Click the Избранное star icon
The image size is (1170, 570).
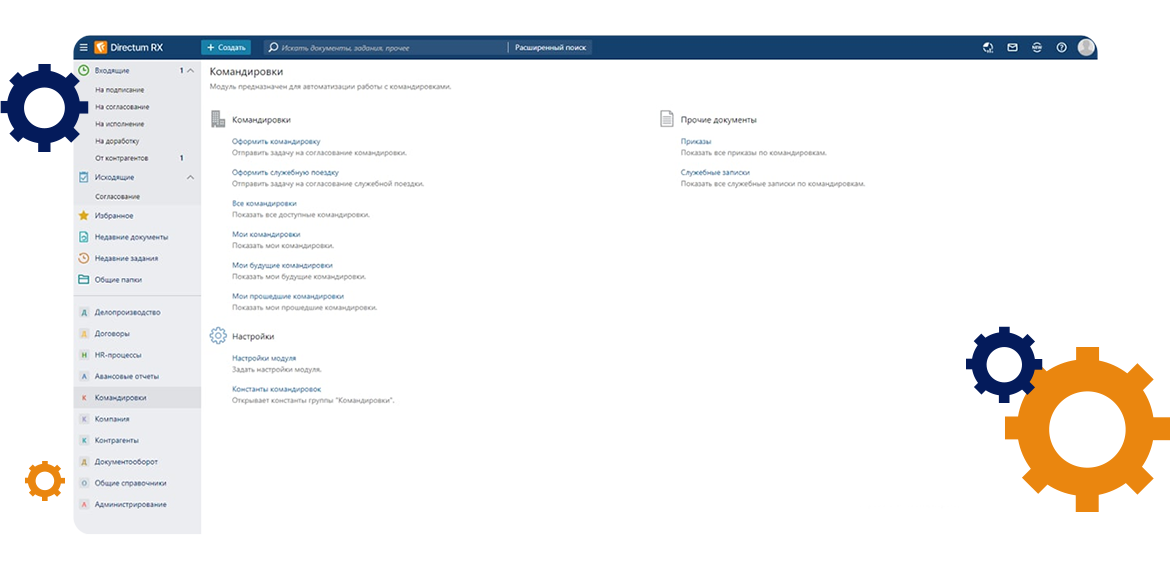coord(84,215)
